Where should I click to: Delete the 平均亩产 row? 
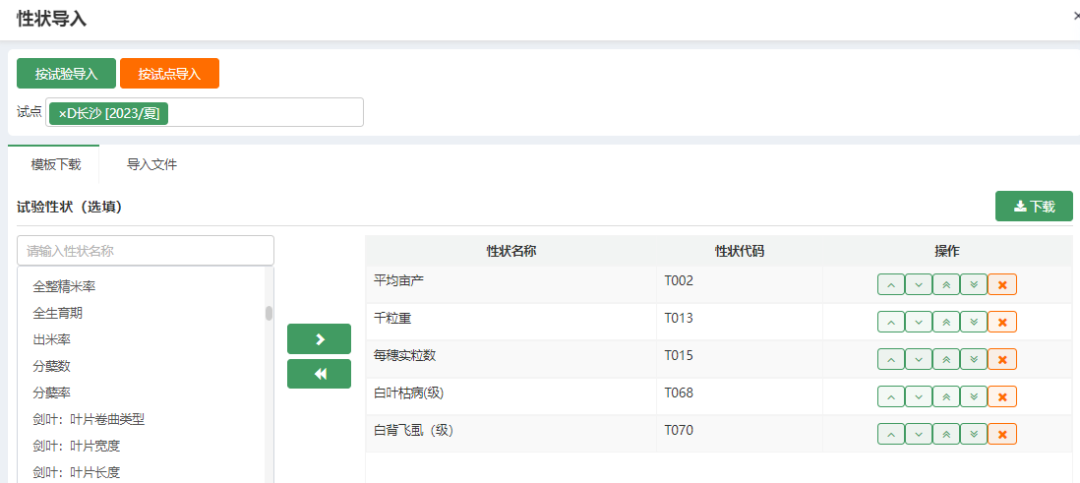click(1002, 285)
